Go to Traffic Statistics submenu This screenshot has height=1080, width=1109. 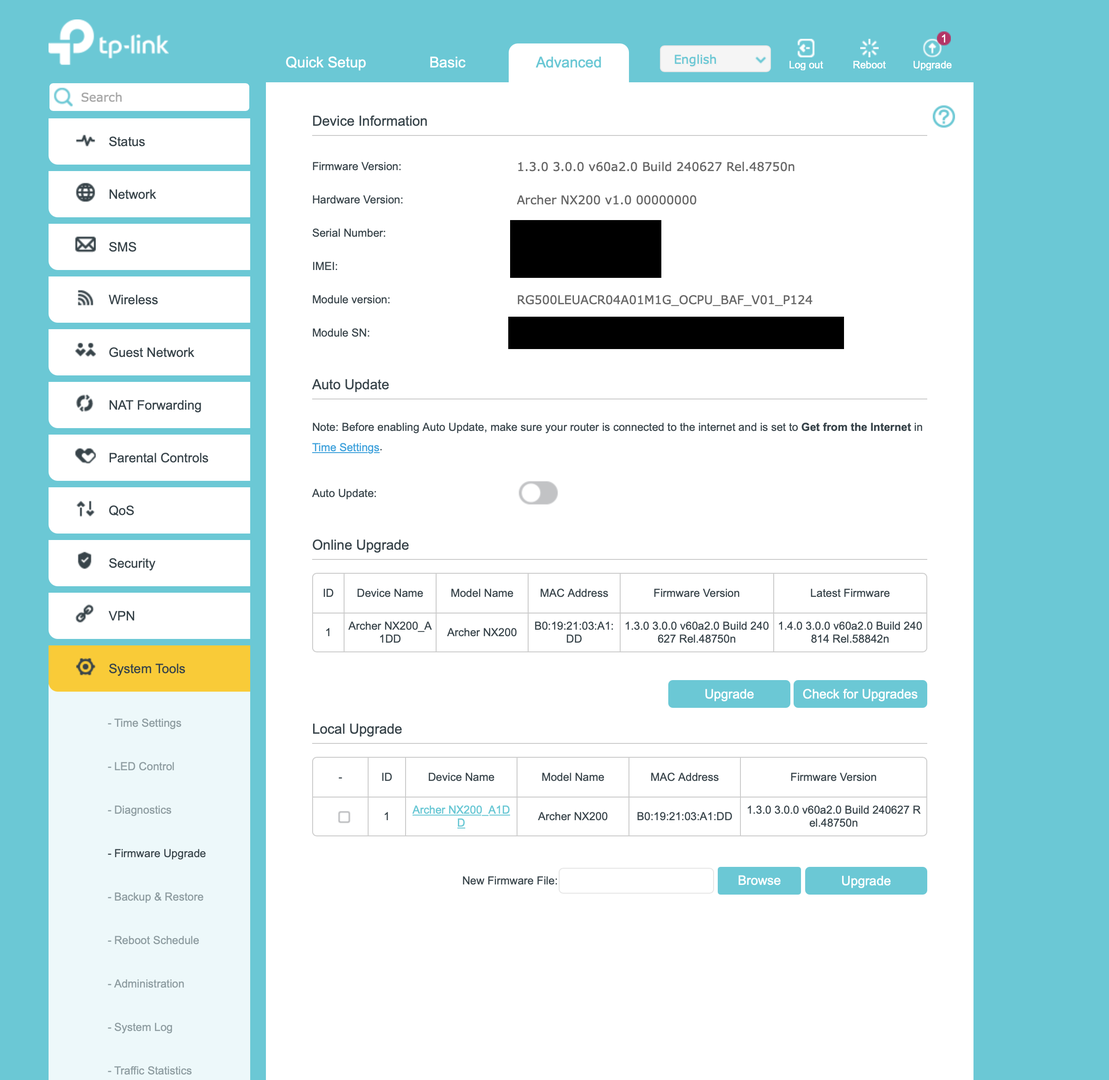point(149,1070)
